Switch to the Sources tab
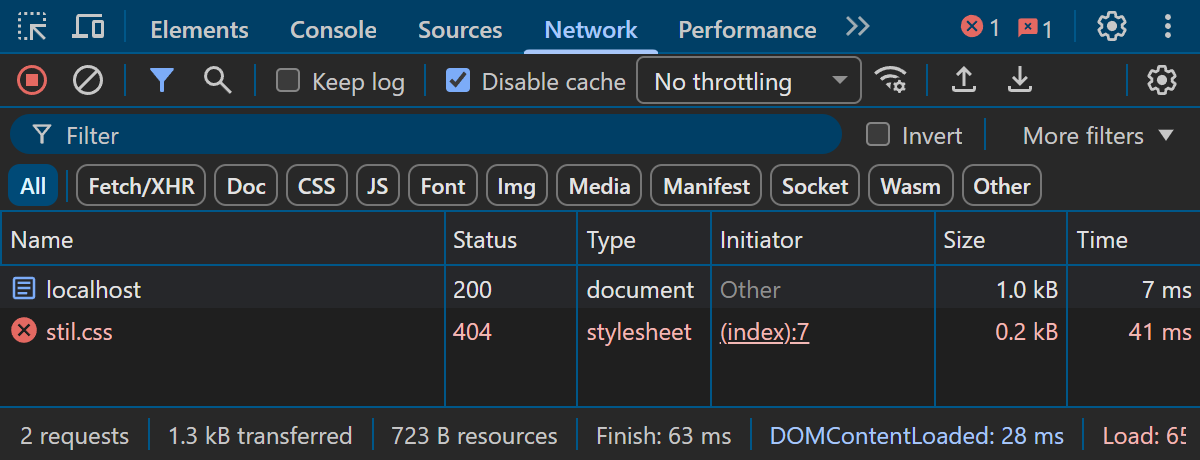Screen dimensions: 1200x460 coord(460,29)
